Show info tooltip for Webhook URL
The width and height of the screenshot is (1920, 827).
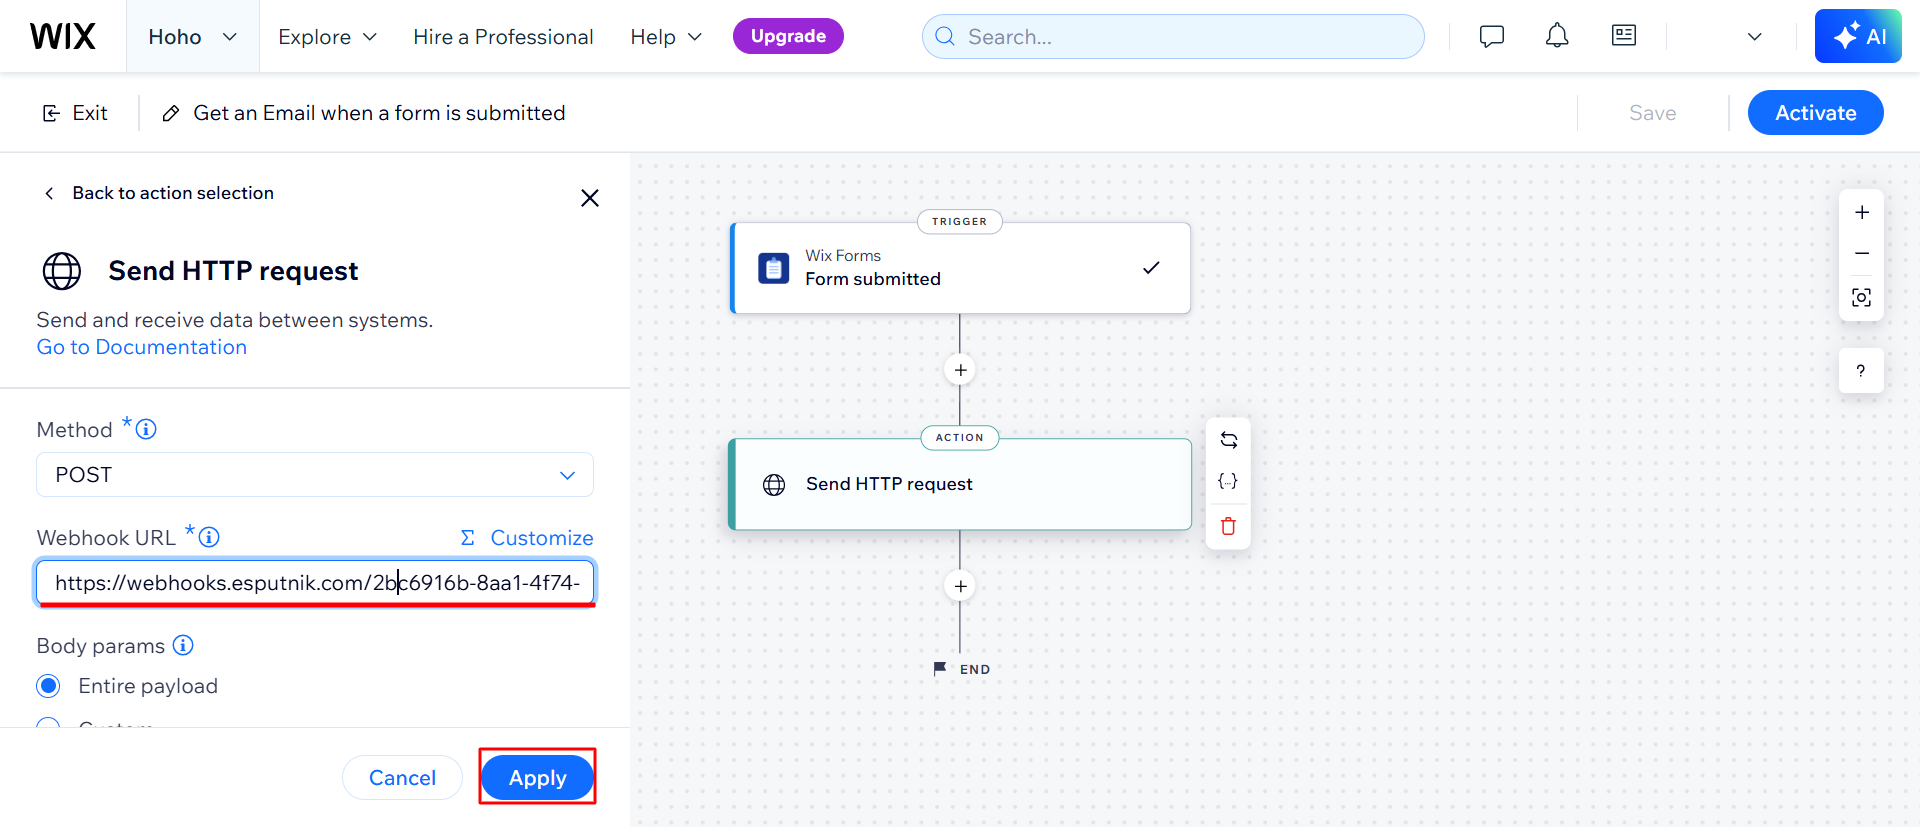pos(209,537)
